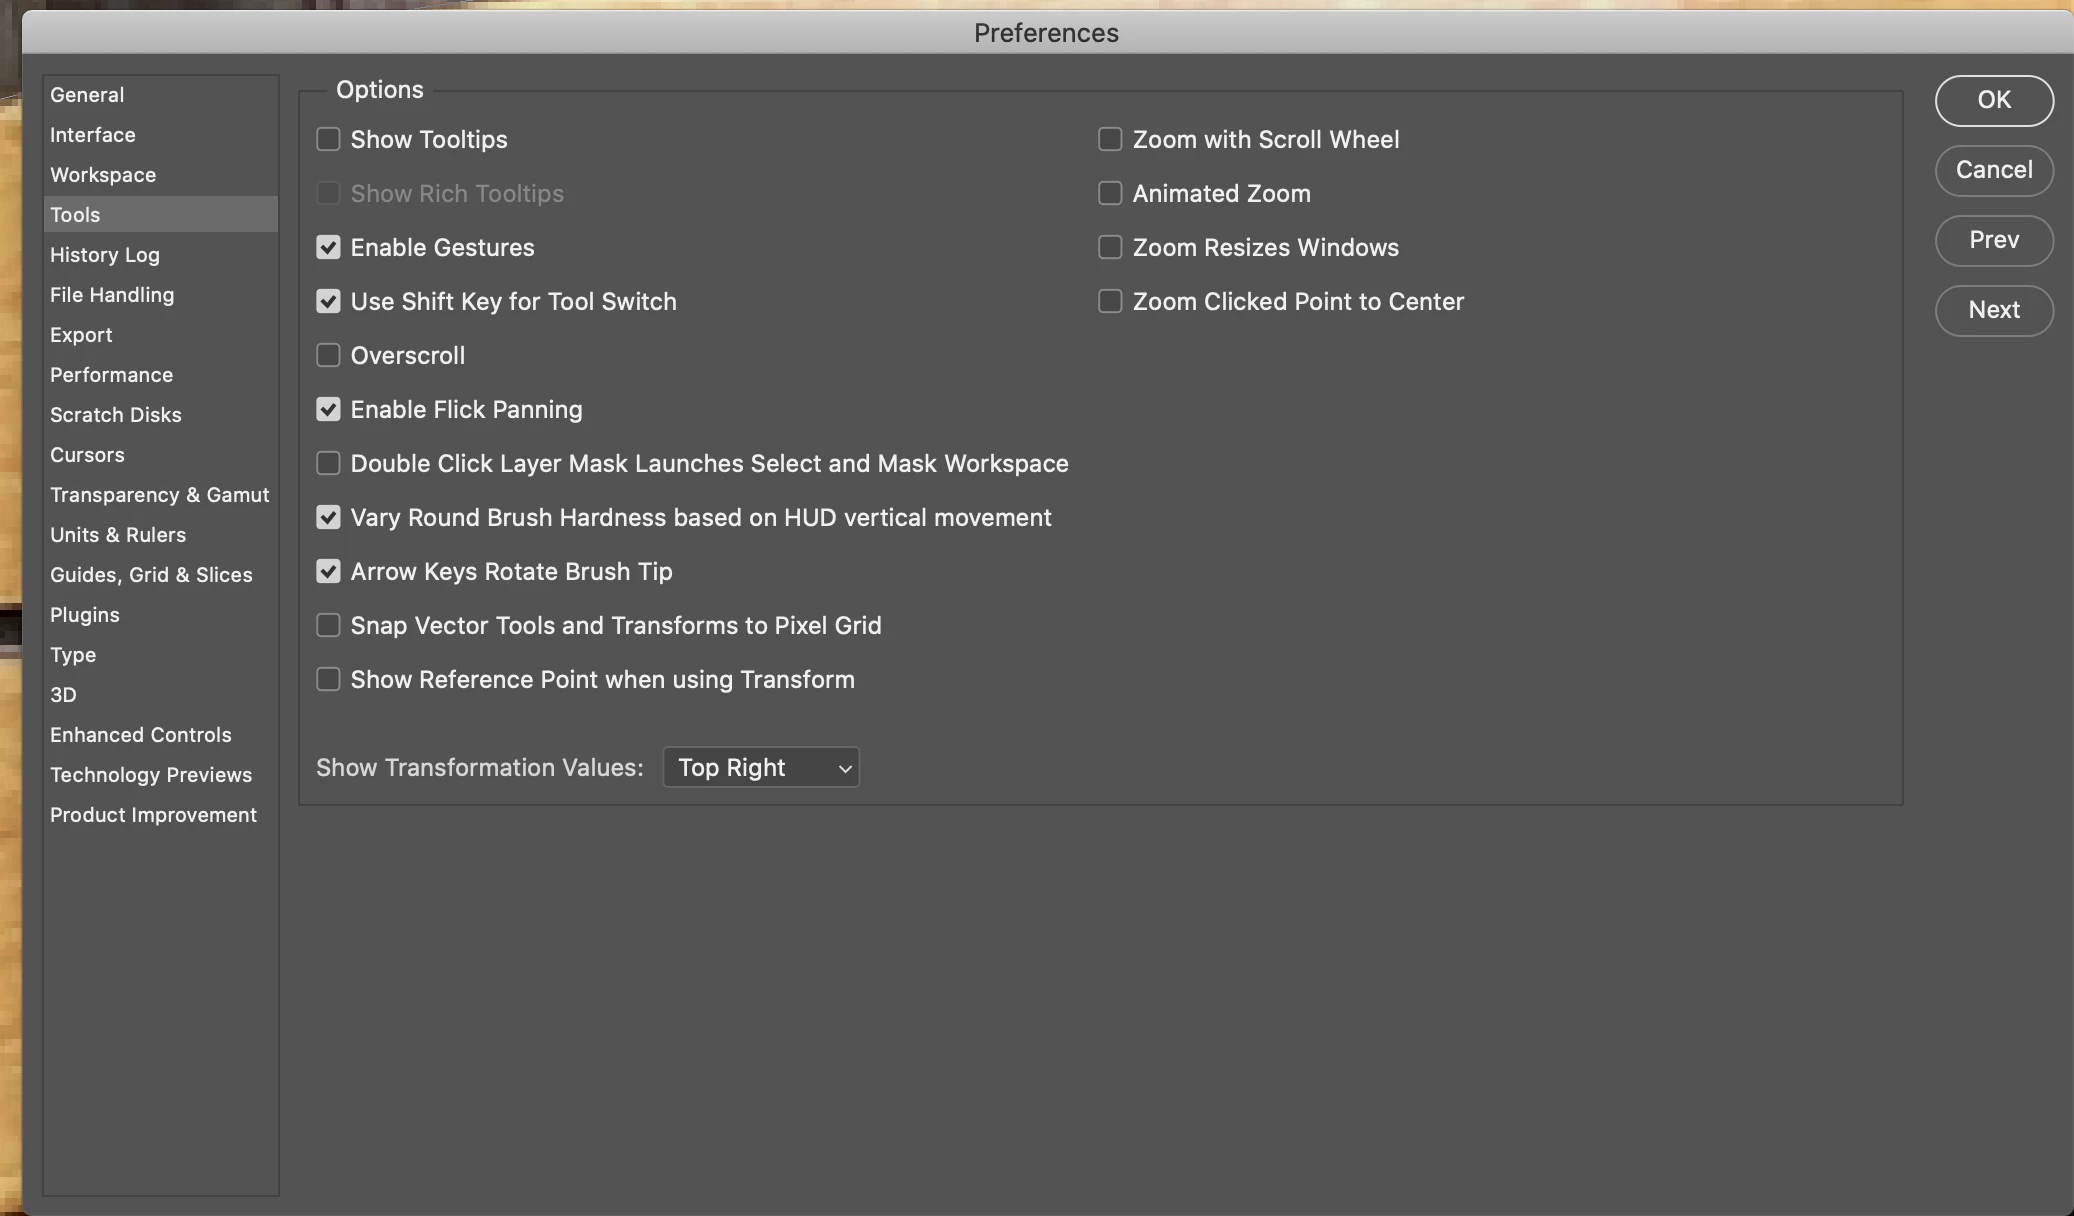Enable the Show Tooltips checkbox
This screenshot has width=2074, height=1216.
pyautogui.click(x=328, y=139)
